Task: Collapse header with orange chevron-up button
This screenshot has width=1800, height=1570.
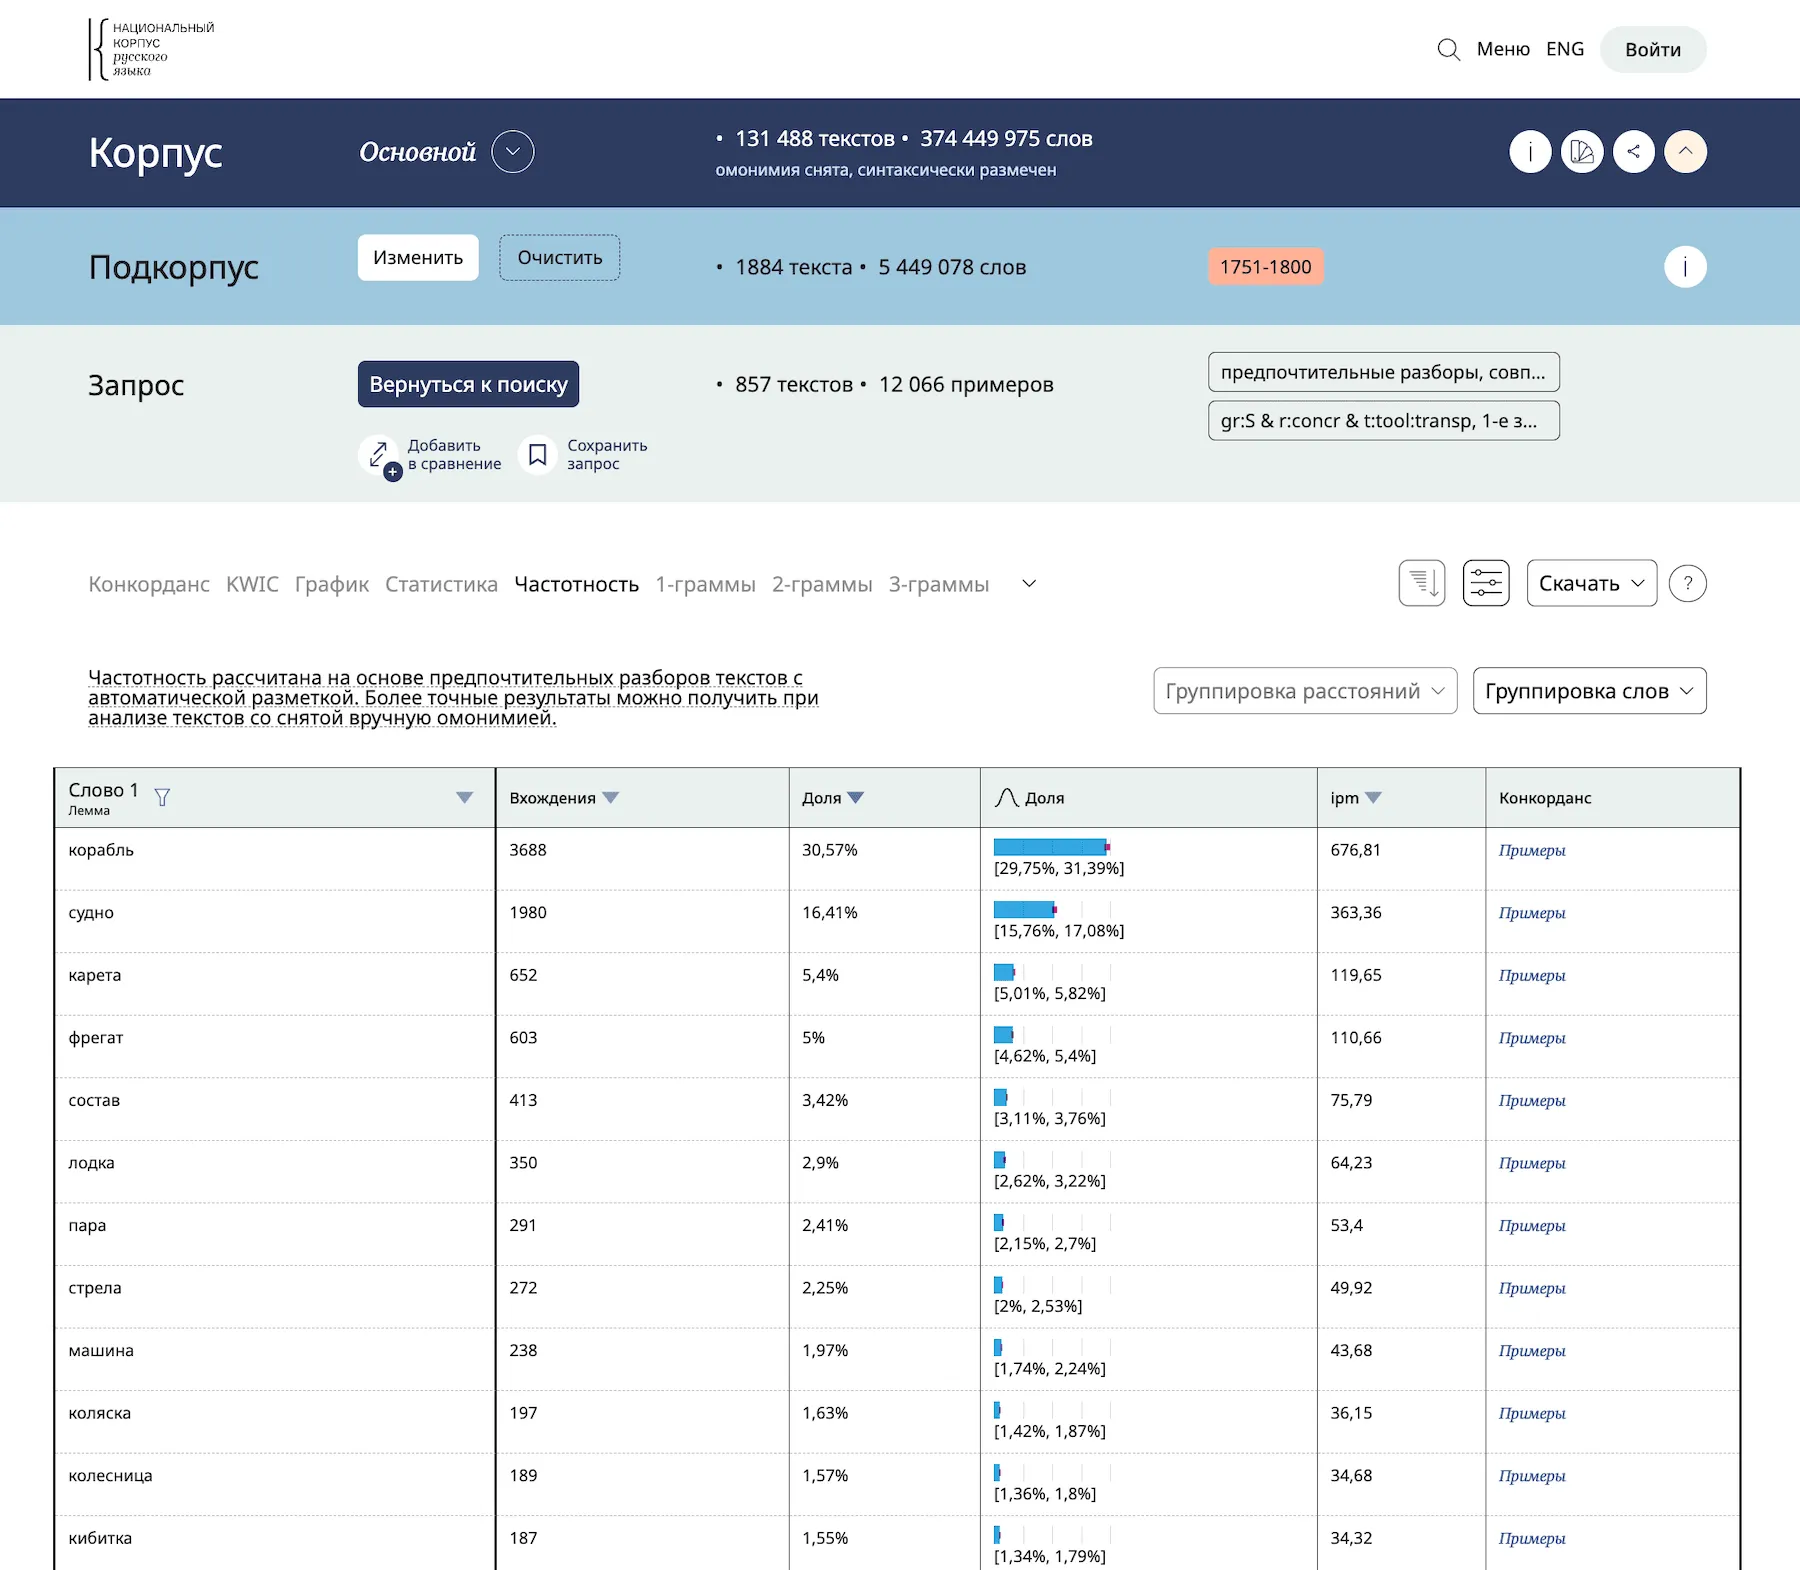Action: coord(1686,152)
